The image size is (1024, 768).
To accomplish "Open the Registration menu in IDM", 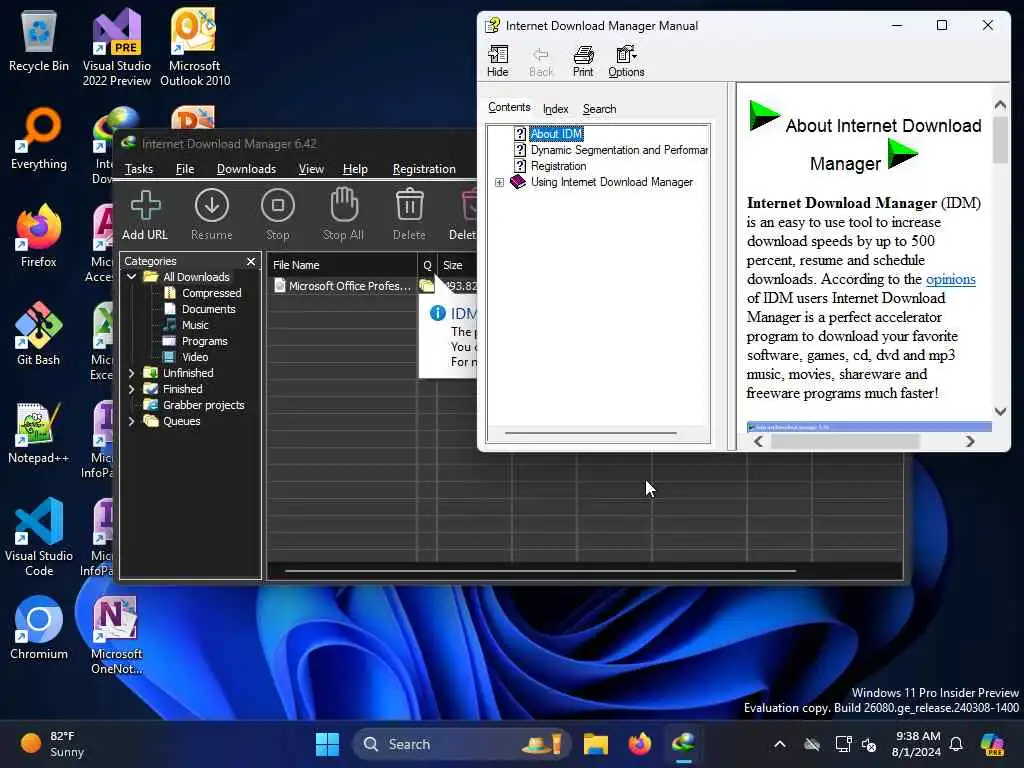I will pos(424,168).
